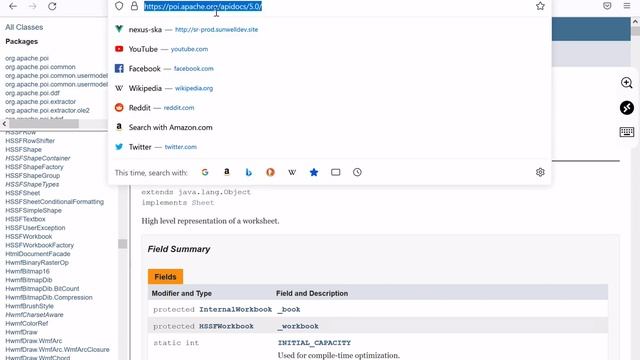Image resolution: width=640 pixels, height=360 pixels.
Task: Select the Facebook suggestion icon
Action: 119,68
